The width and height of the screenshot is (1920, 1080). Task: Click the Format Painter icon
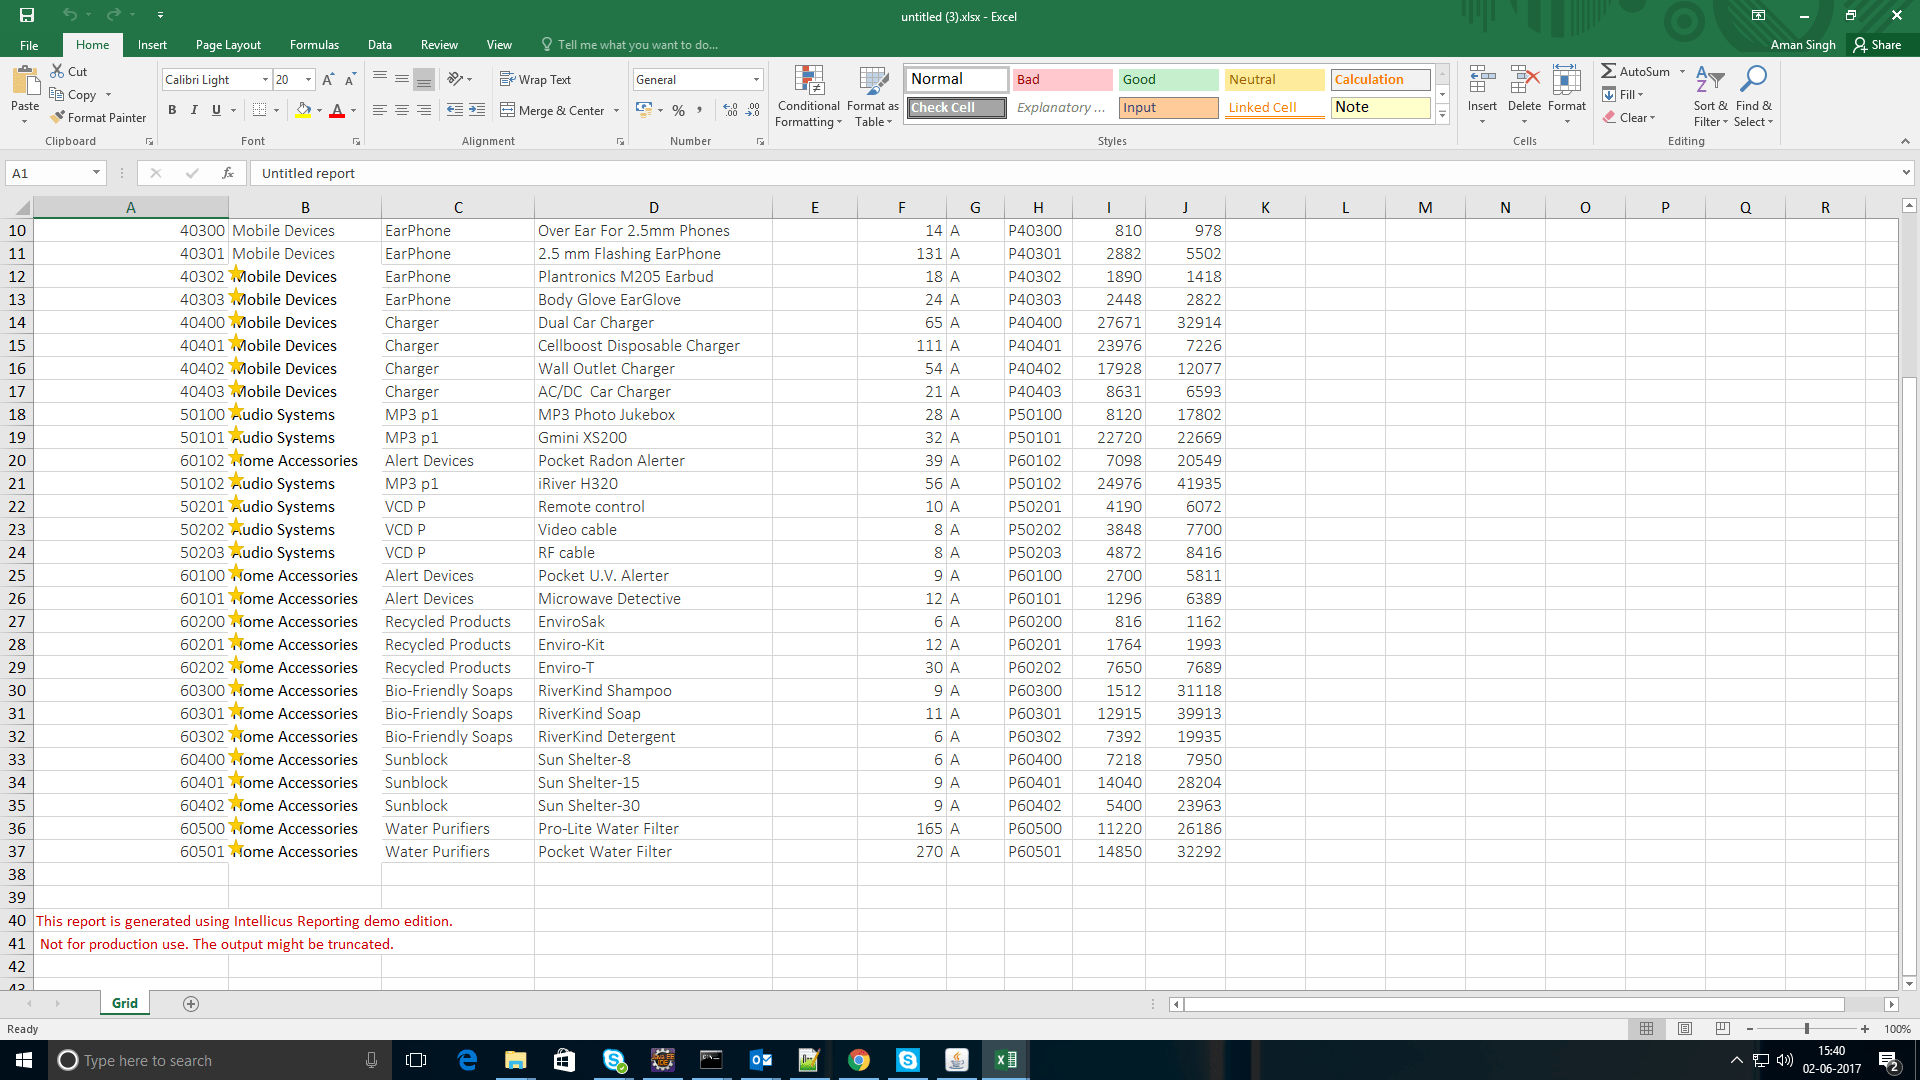pos(58,118)
